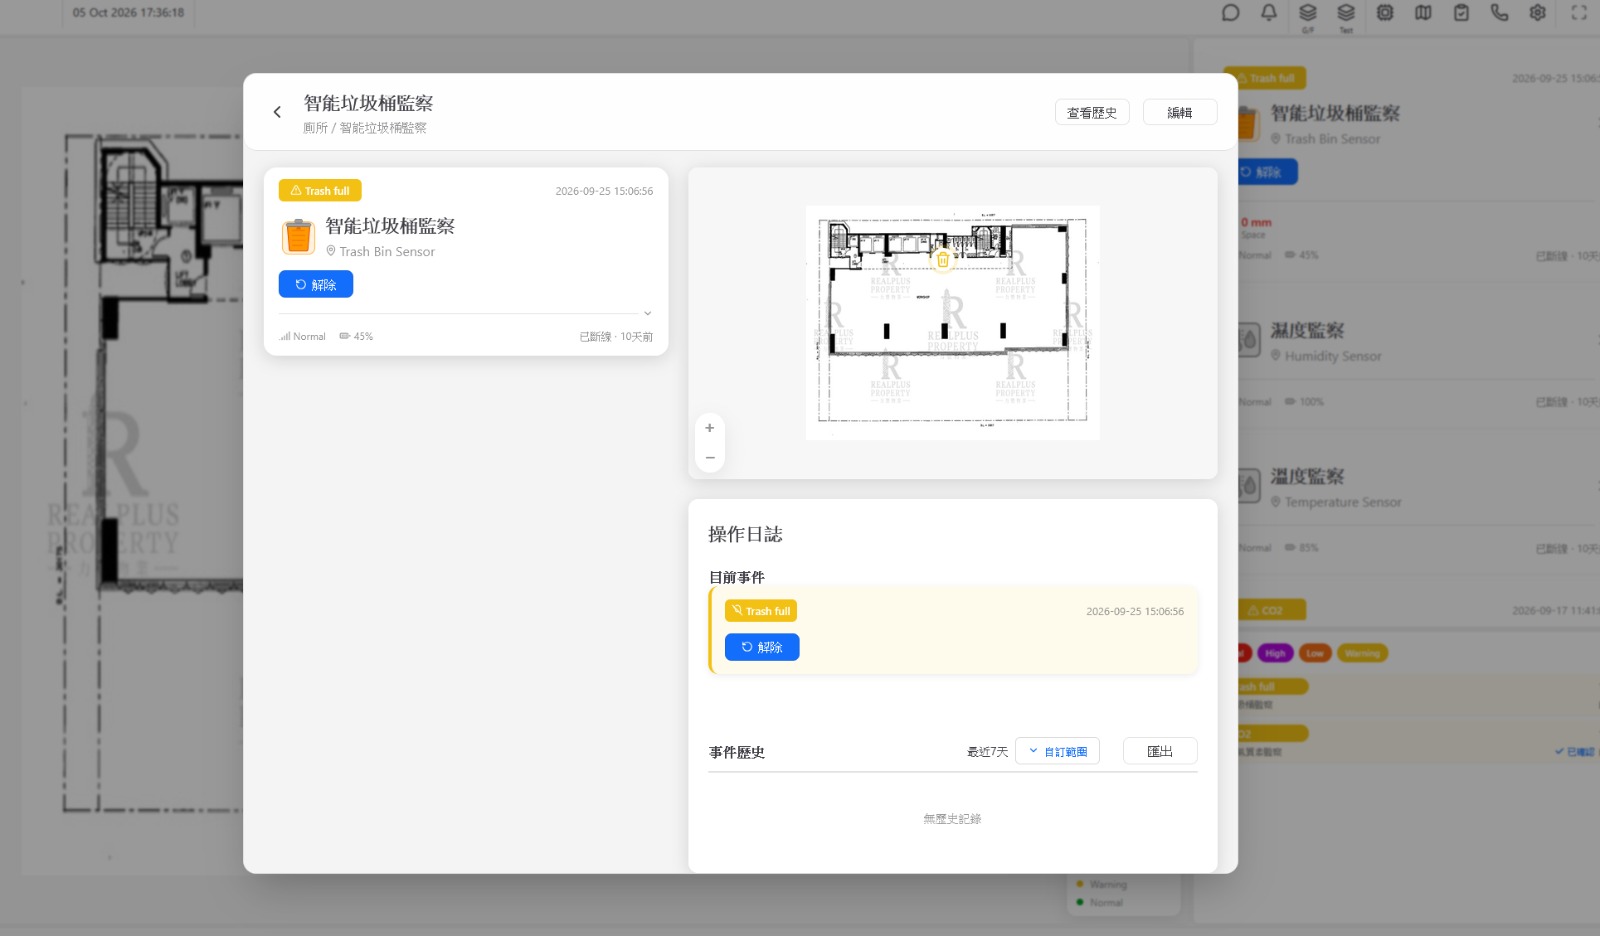1600x936 pixels.
Task: Export event history with 匯出
Action: click(x=1160, y=751)
